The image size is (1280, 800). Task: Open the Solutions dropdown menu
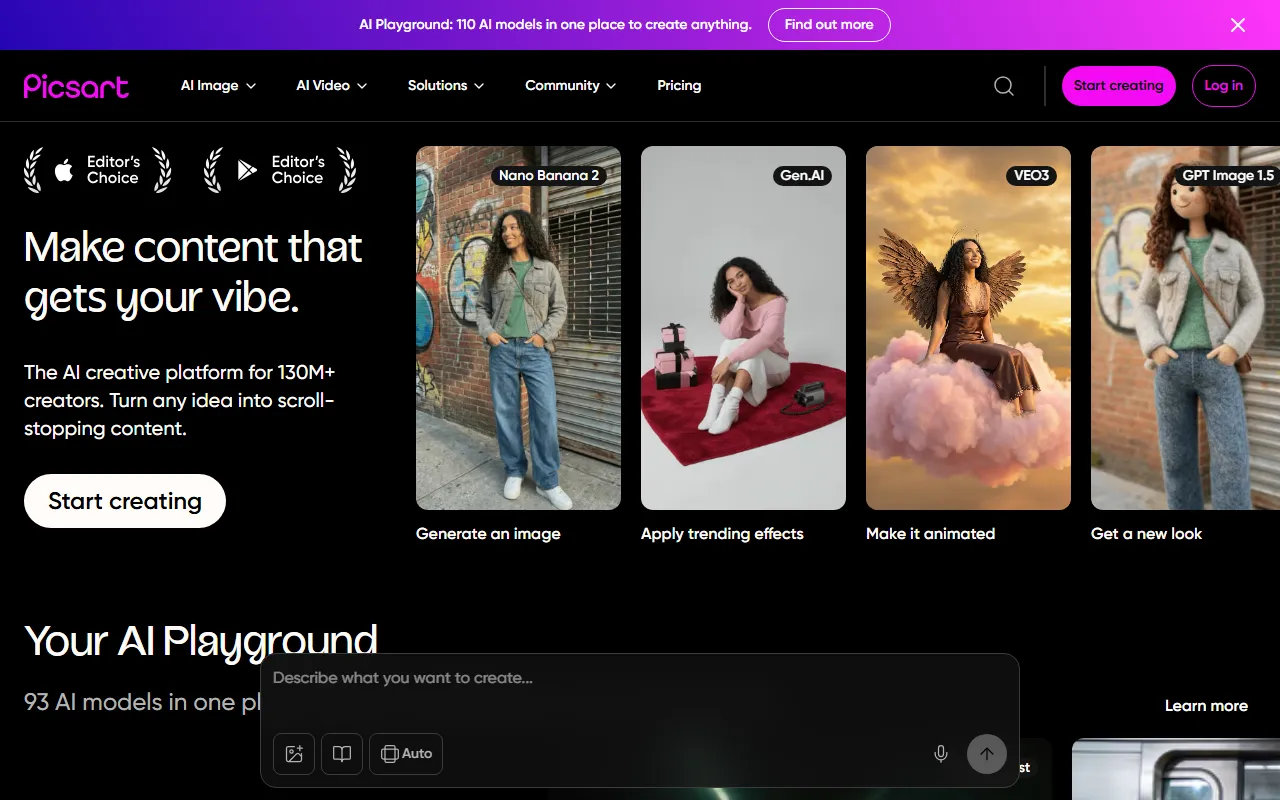445,86
